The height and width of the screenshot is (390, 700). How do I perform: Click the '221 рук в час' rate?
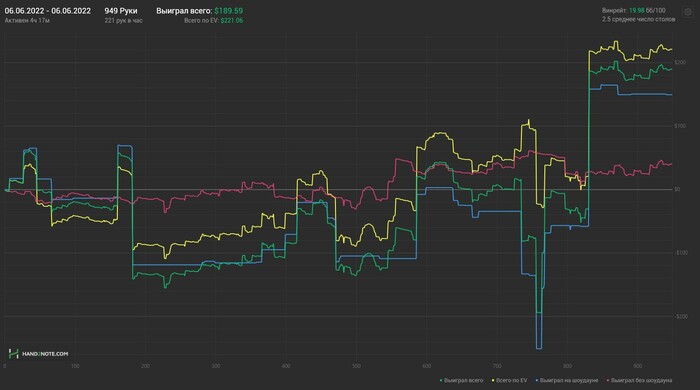(124, 21)
